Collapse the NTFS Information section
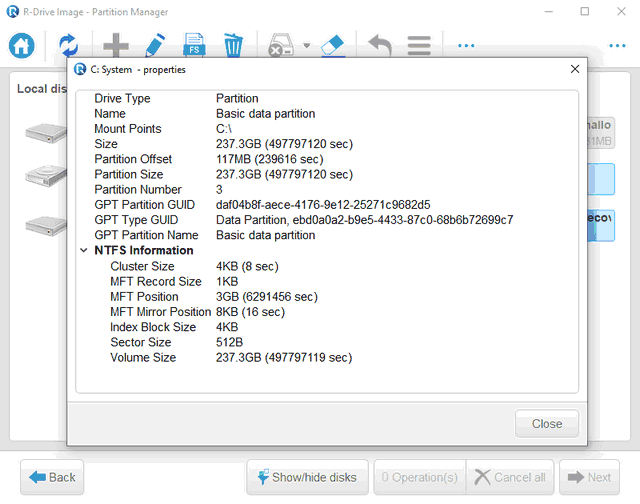Image resolution: width=640 pixels, height=504 pixels. pyautogui.click(x=84, y=250)
